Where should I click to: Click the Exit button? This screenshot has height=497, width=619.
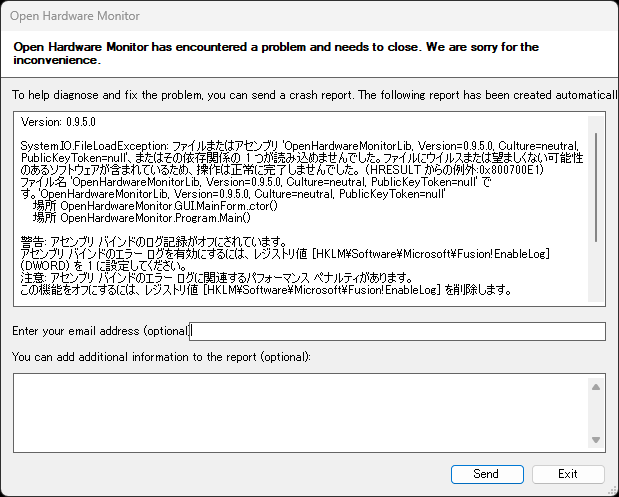pyautogui.click(x=568, y=474)
